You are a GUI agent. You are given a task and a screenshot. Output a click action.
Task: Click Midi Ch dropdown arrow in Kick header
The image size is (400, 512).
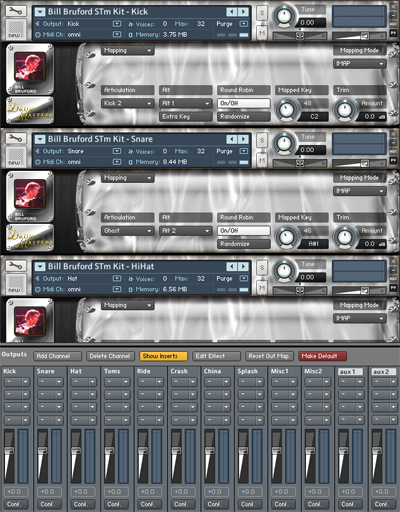pyautogui.click(x=117, y=34)
